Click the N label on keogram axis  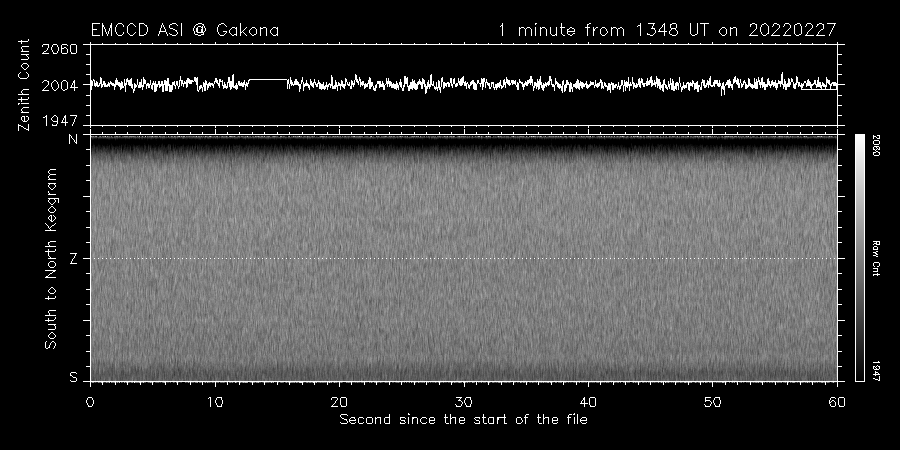pyautogui.click(x=73, y=139)
